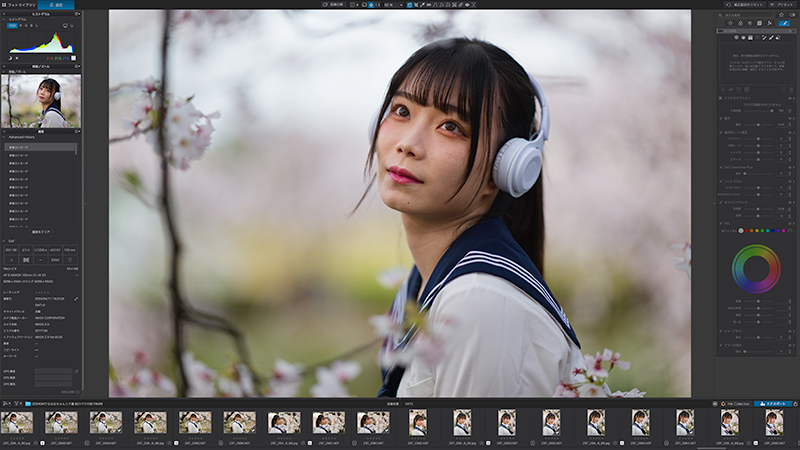Image resolution: width=800 pixels, height=450 pixels.
Task: Toggle the ホワイトバランス correction checkmark
Action: pyautogui.click(x=721, y=203)
